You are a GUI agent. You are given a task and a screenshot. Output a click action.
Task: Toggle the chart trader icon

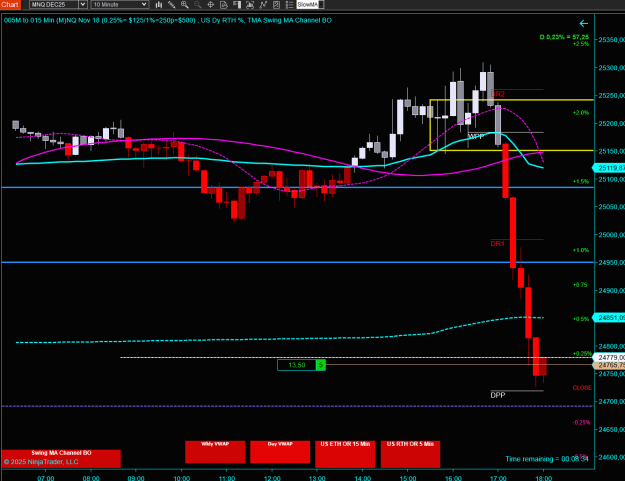[x=237, y=5]
